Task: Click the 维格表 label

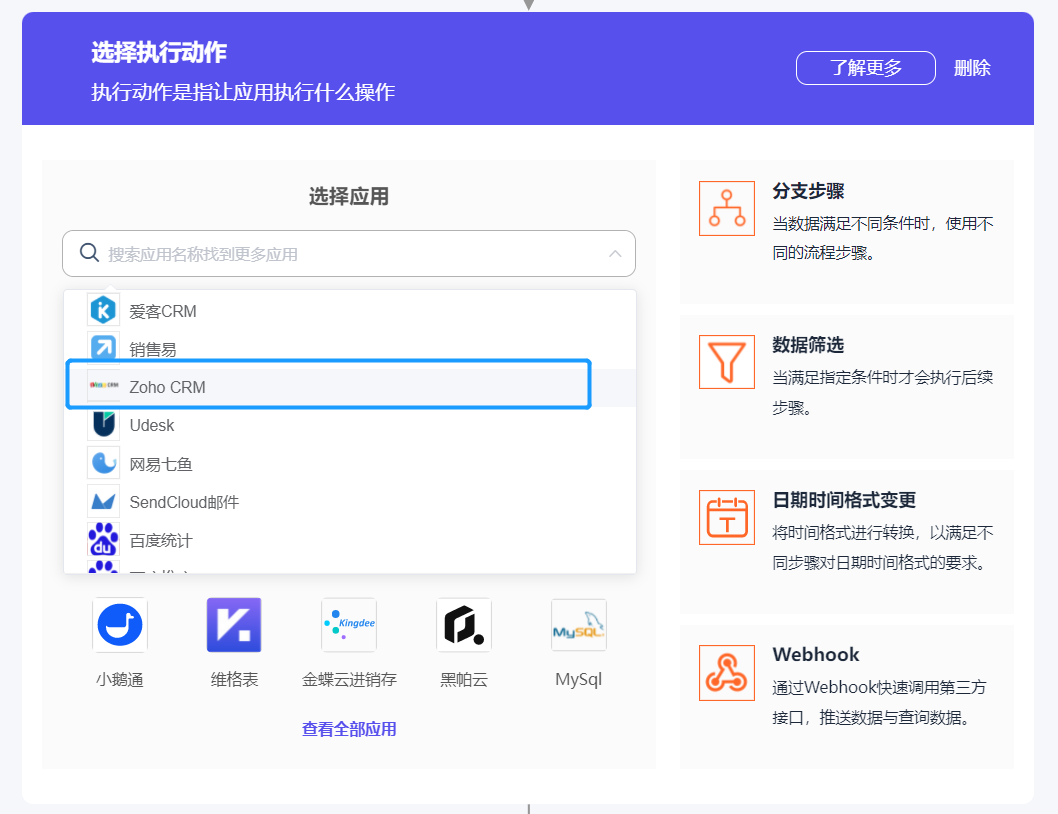Action: click(x=234, y=679)
